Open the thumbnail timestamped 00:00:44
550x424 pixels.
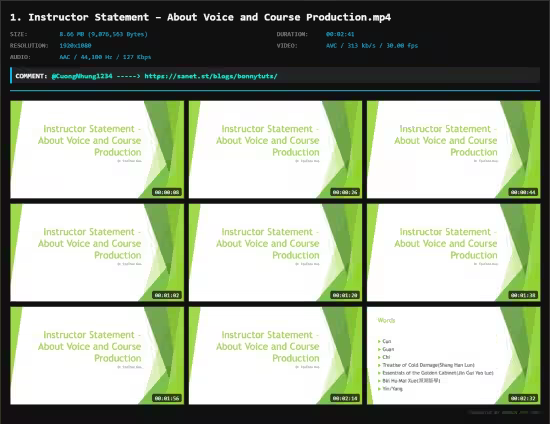click(x=454, y=149)
